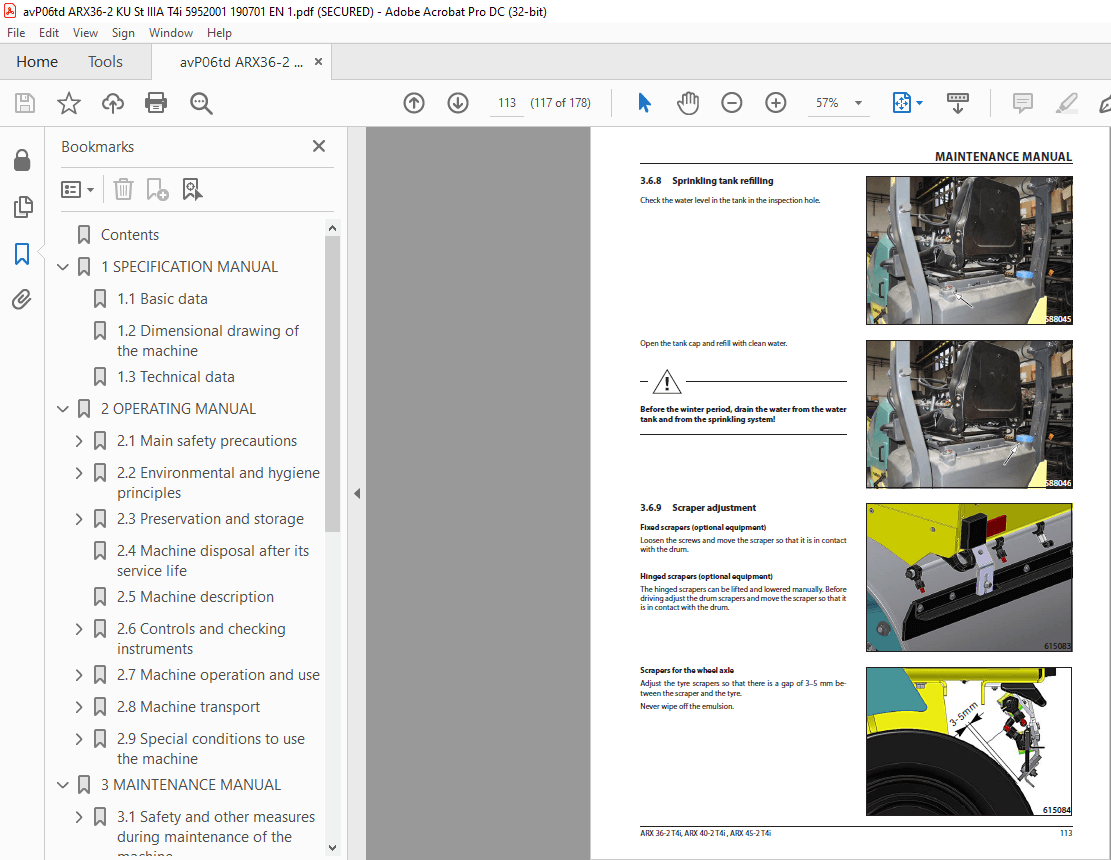Select the Highlight text tool
This screenshot has width=1111, height=860.
click(x=1066, y=102)
